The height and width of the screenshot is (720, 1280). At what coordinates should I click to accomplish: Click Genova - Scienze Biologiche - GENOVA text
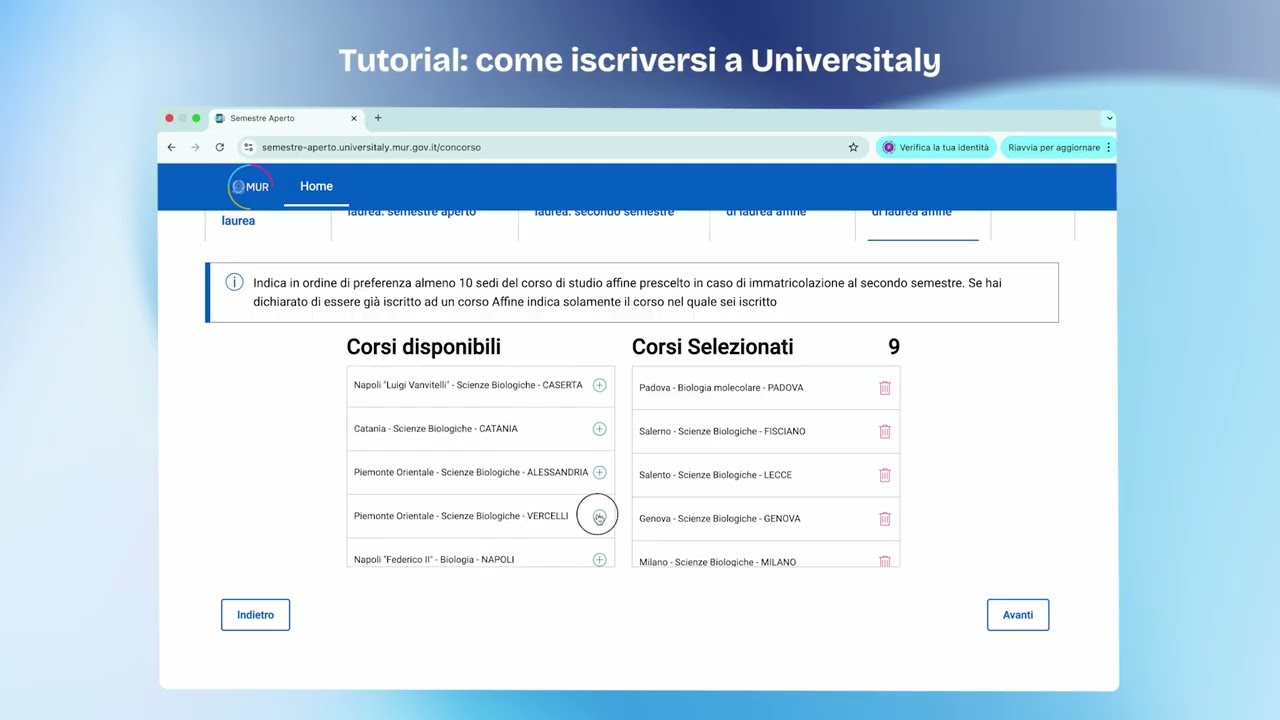[720, 518]
